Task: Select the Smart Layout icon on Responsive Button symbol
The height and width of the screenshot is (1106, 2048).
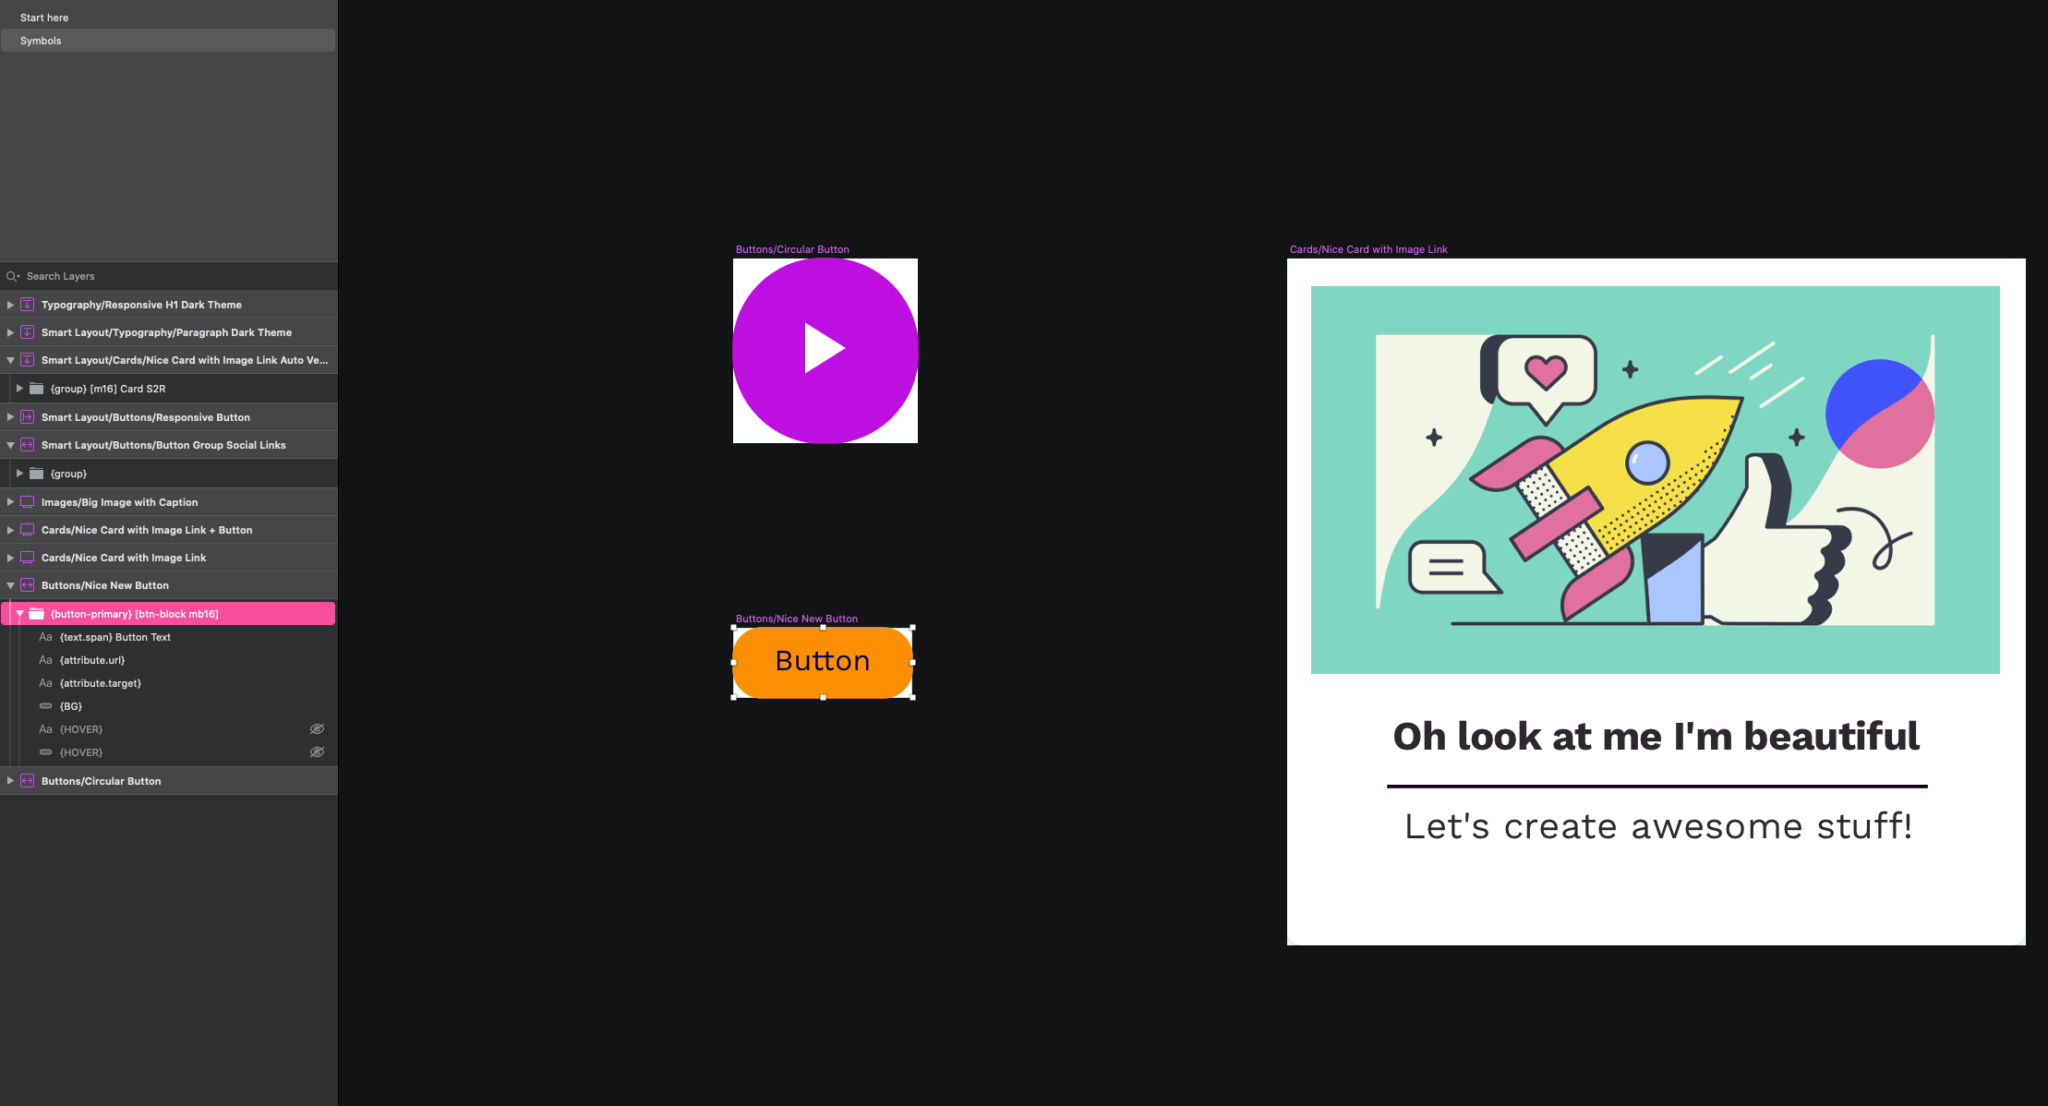Action: tap(26, 417)
